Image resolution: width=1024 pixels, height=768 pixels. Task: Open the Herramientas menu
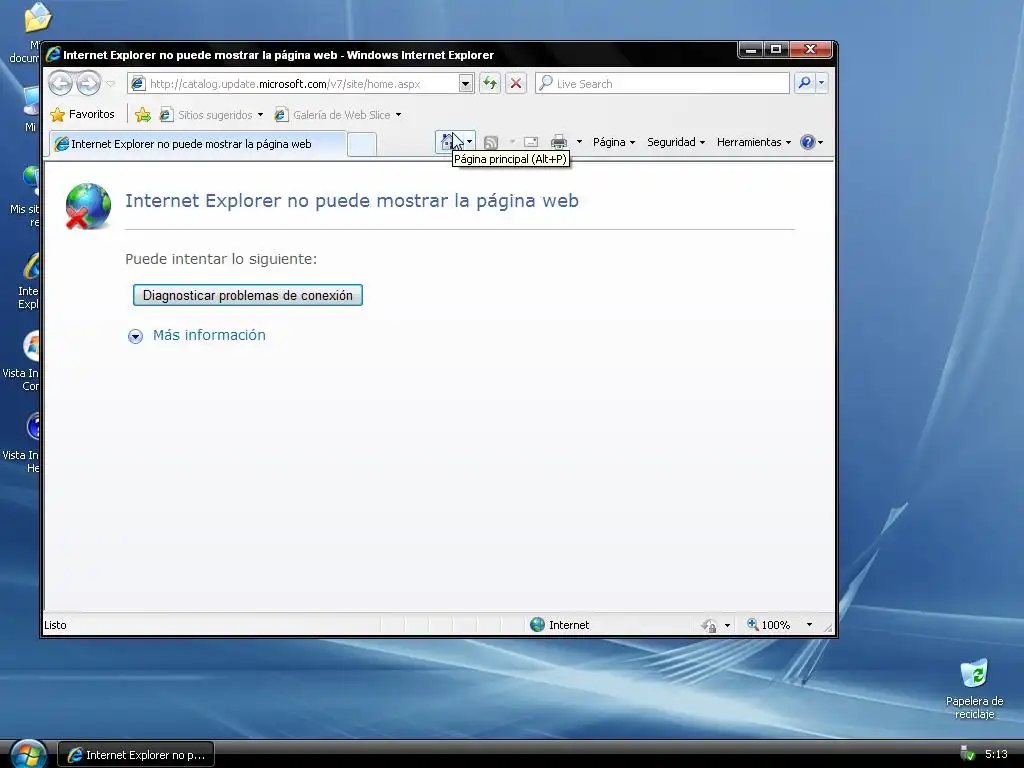pos(754,142)
